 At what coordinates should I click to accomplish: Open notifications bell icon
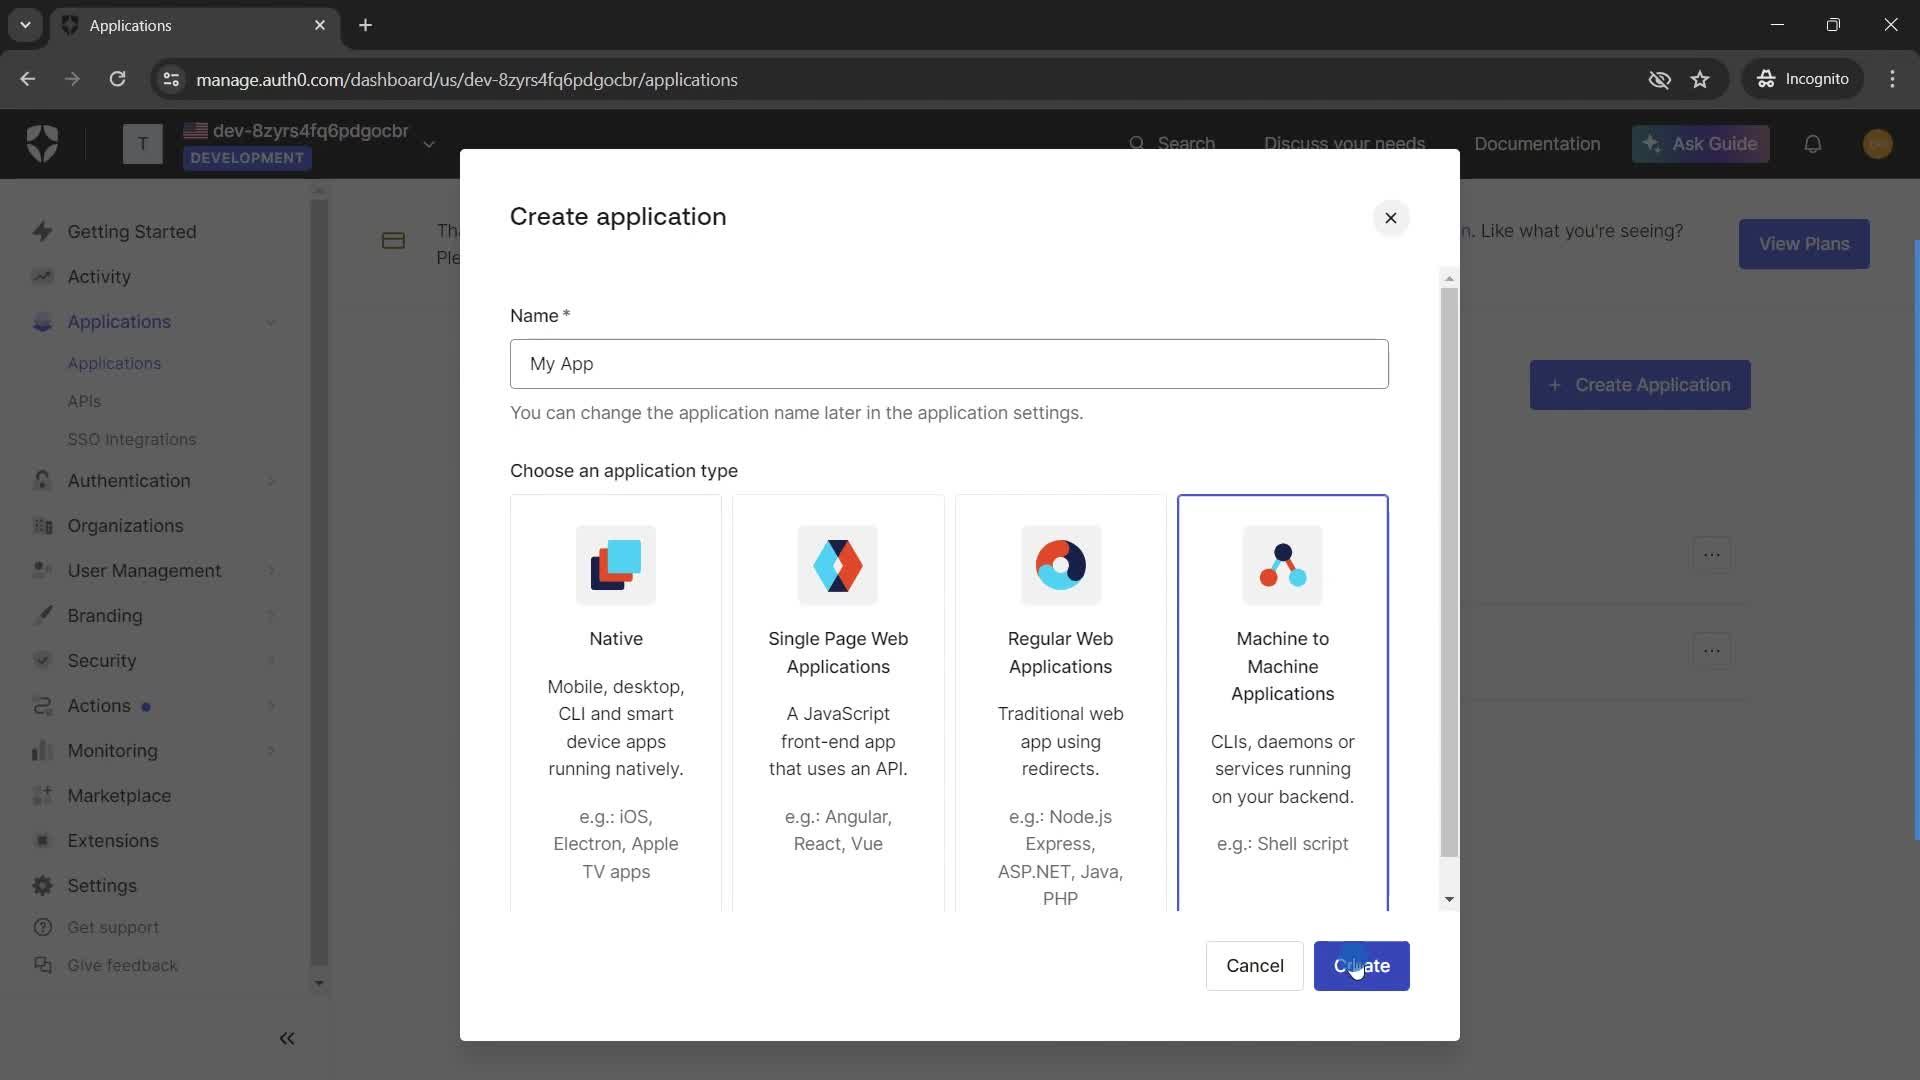(x=1812, y=144)
